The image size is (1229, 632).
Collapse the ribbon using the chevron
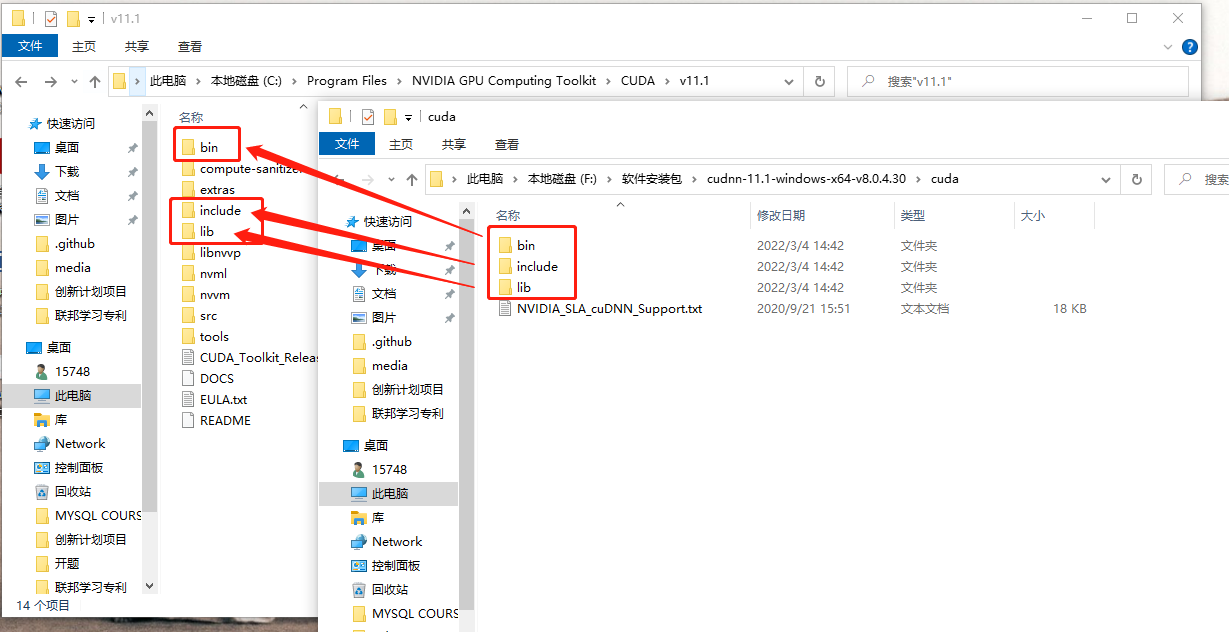tap(1167, 46)
